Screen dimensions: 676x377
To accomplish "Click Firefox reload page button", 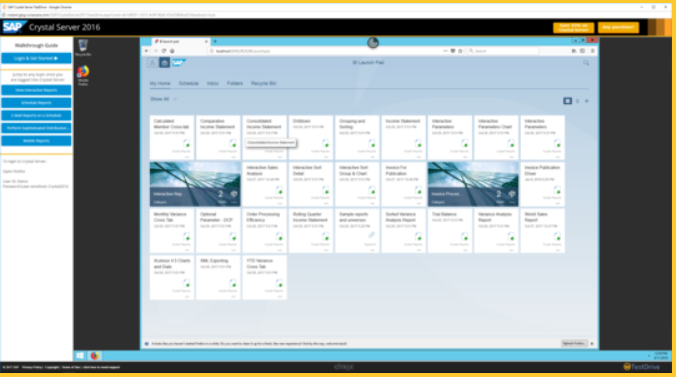I will pyautogui.click(x=164, y=51).
